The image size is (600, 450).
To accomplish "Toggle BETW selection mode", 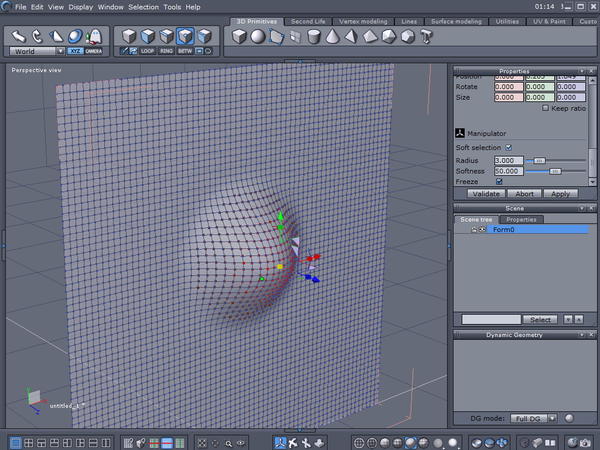I will tap(185, 51).
